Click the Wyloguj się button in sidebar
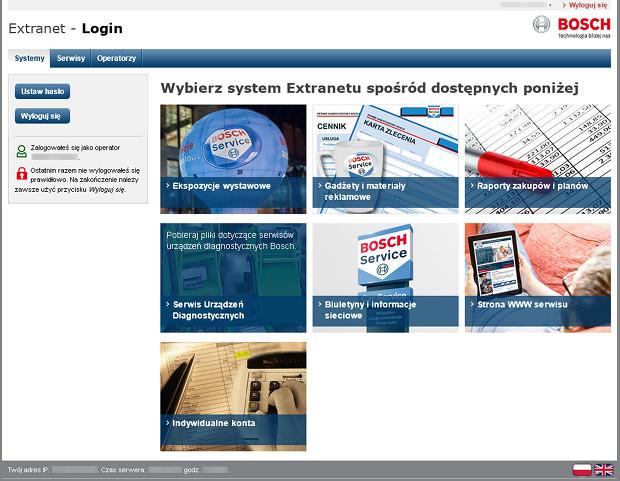 click(42, 116)
